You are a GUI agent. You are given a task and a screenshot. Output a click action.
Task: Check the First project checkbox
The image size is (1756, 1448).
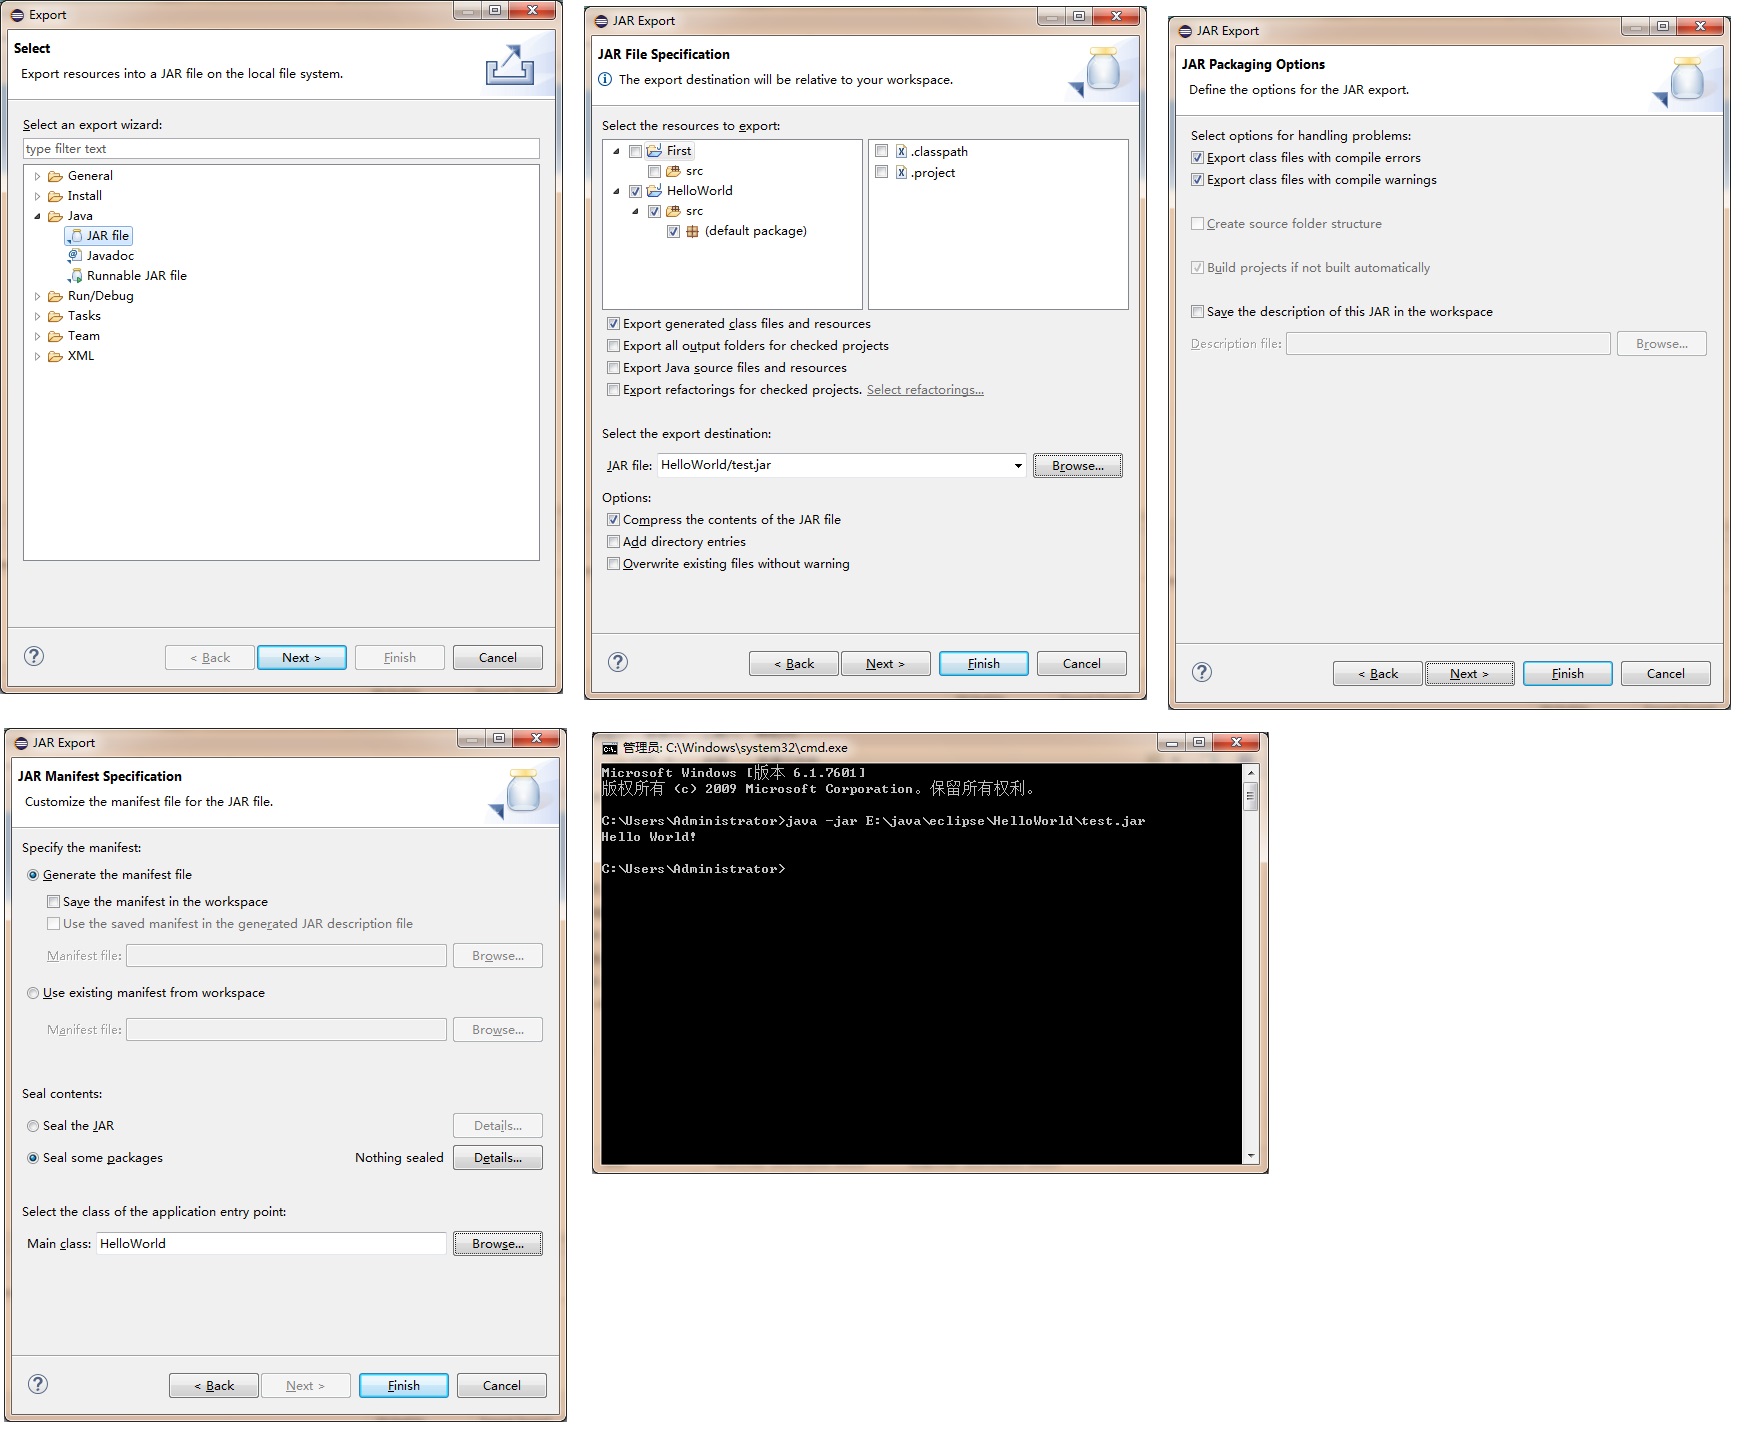[635, 151]
